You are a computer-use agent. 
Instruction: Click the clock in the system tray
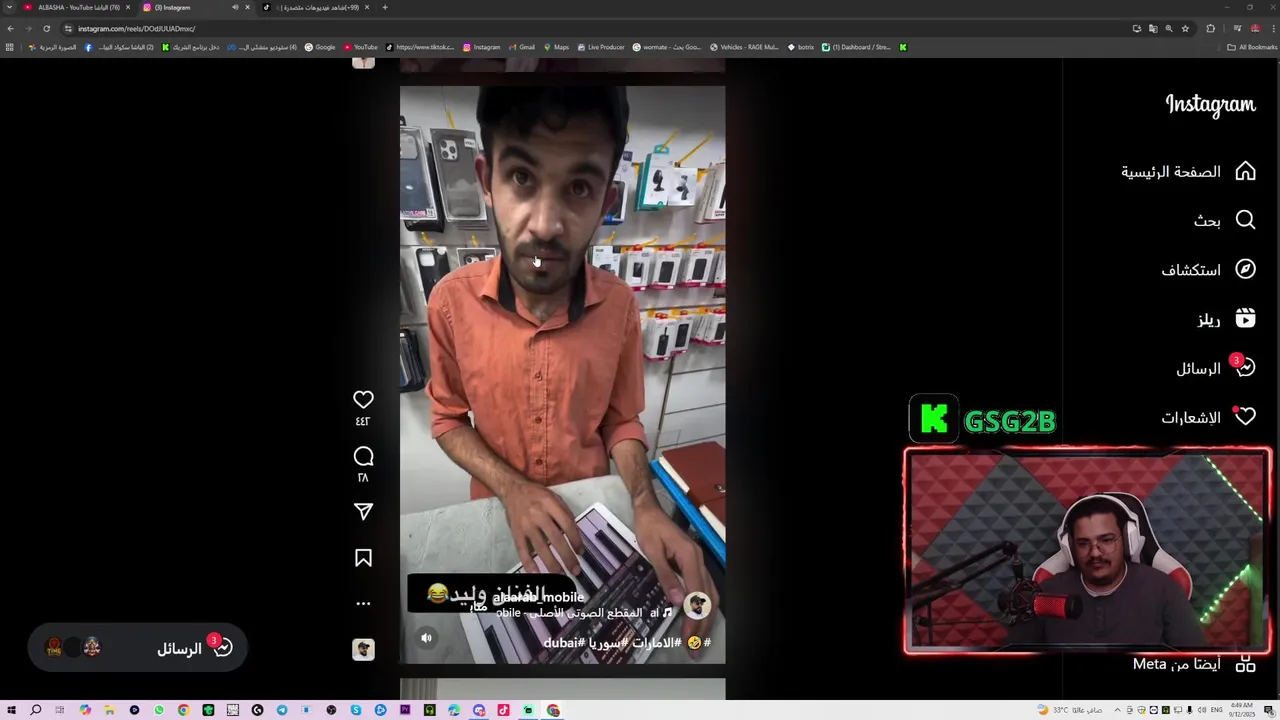click(x=1243, y=710)
